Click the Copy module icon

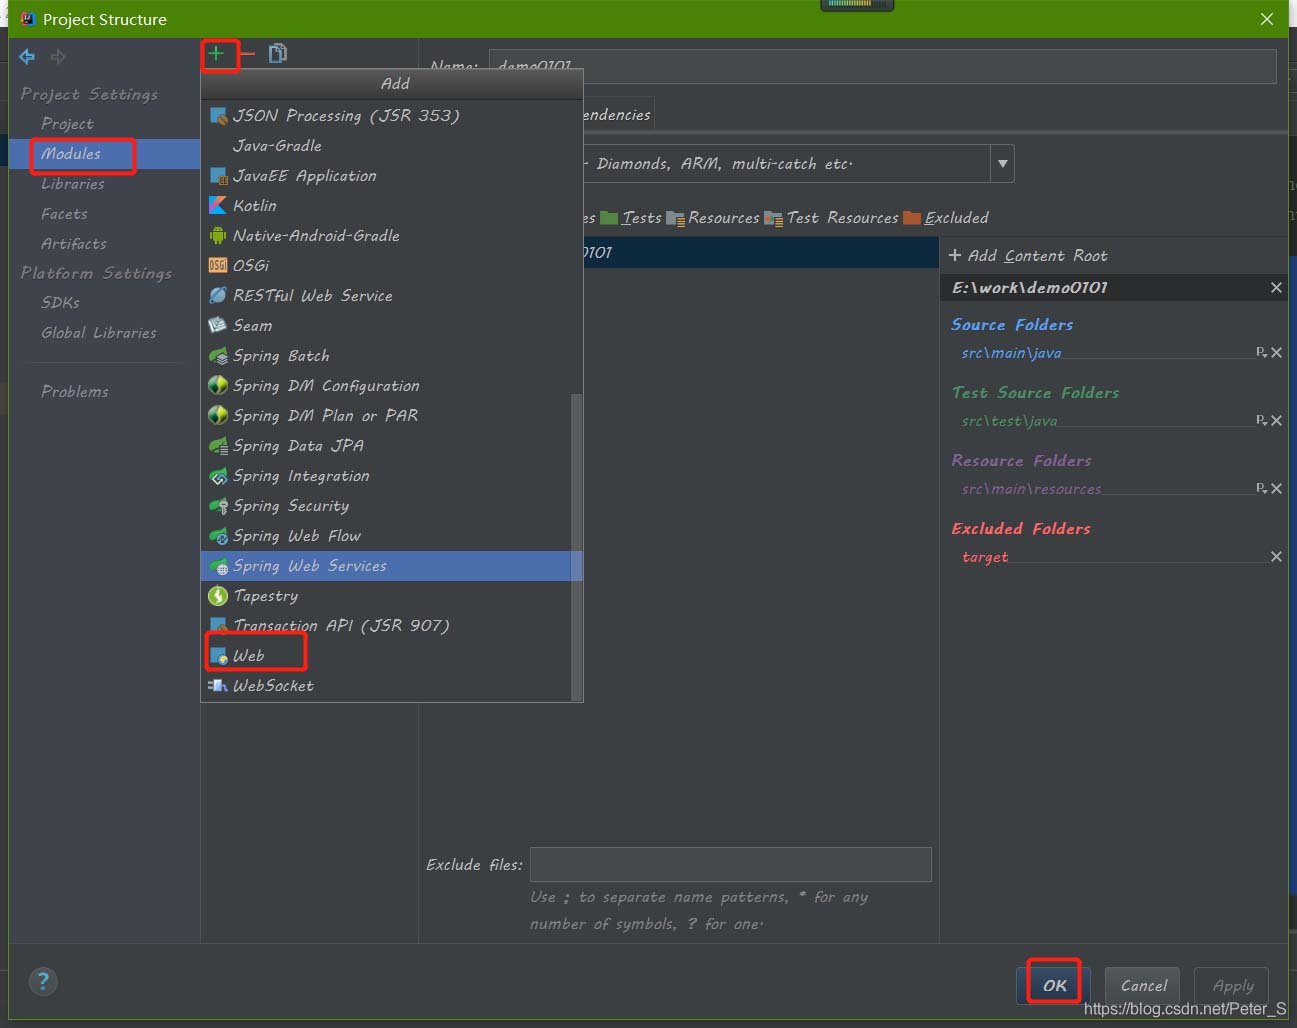click(x=278, y=53)
